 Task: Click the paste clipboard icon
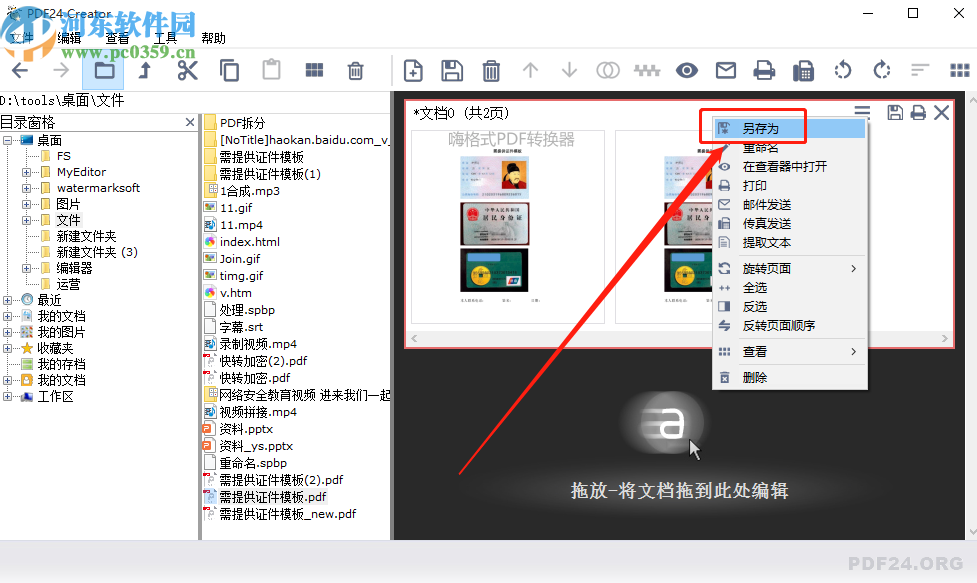point(271,70)
